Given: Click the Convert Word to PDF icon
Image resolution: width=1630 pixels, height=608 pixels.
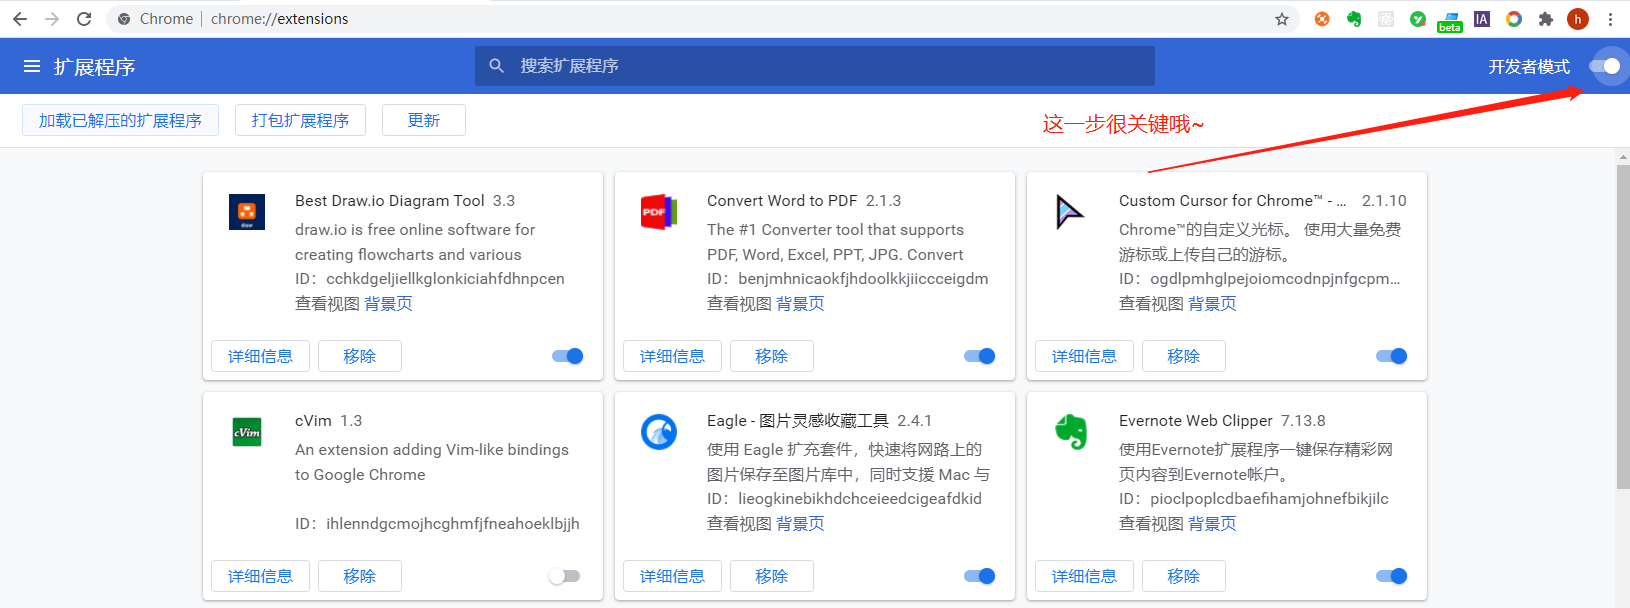Looking at the screenshot, I should pyautogui.click(x=659, y=212).
